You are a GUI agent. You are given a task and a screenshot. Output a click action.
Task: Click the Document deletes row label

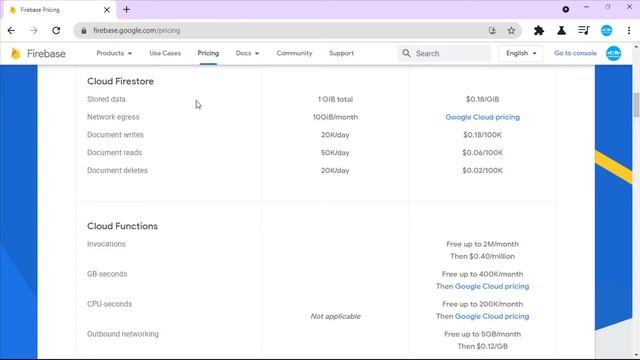pyautogui.click(x=117, y=171)
